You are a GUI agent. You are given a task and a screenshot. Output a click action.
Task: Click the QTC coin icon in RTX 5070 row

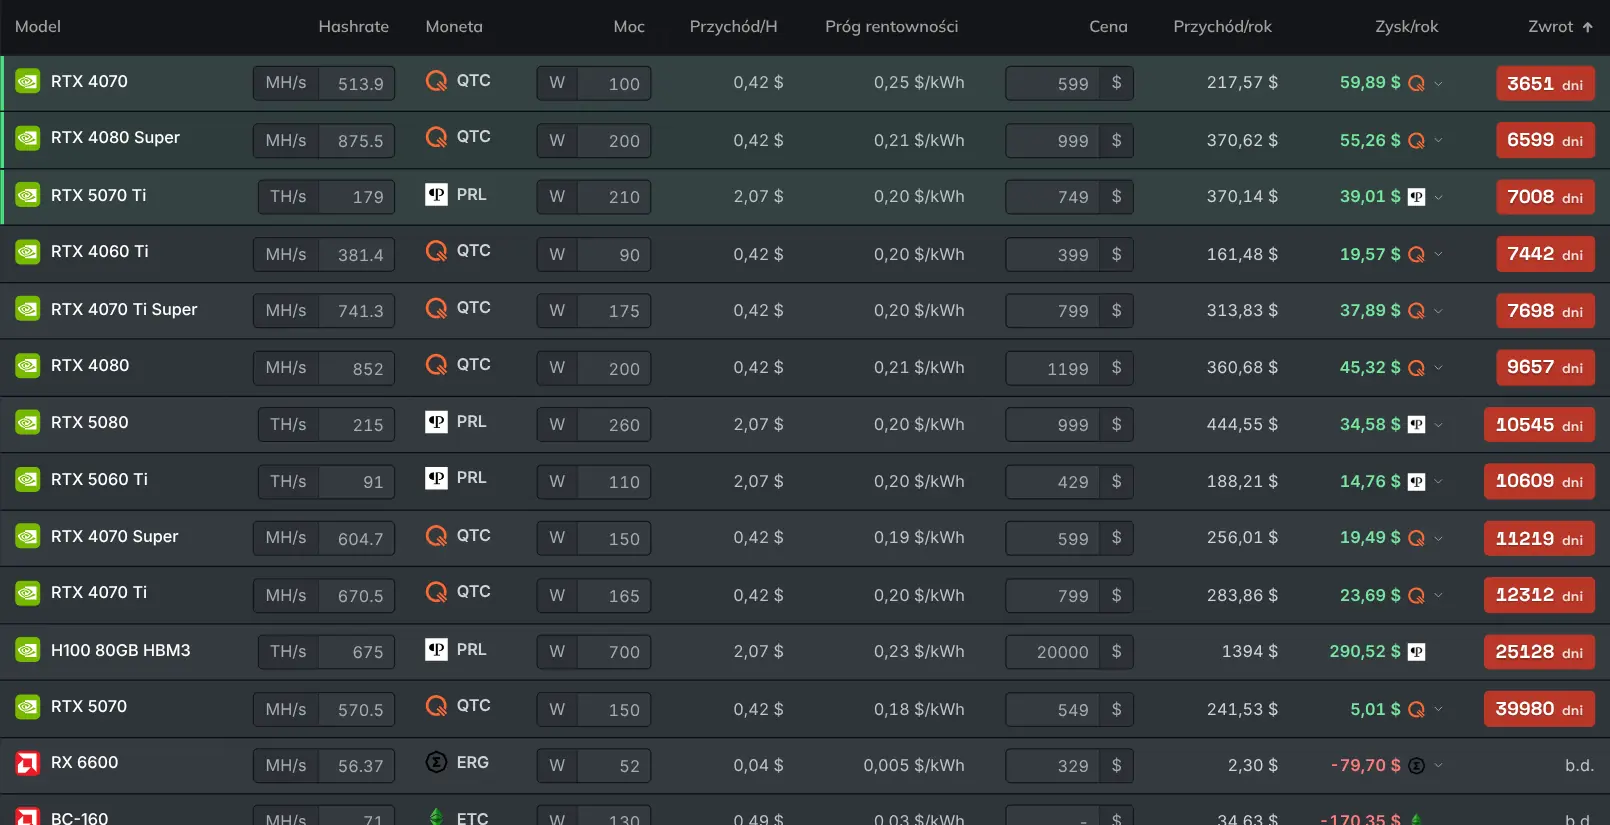[x=436, y=705]
